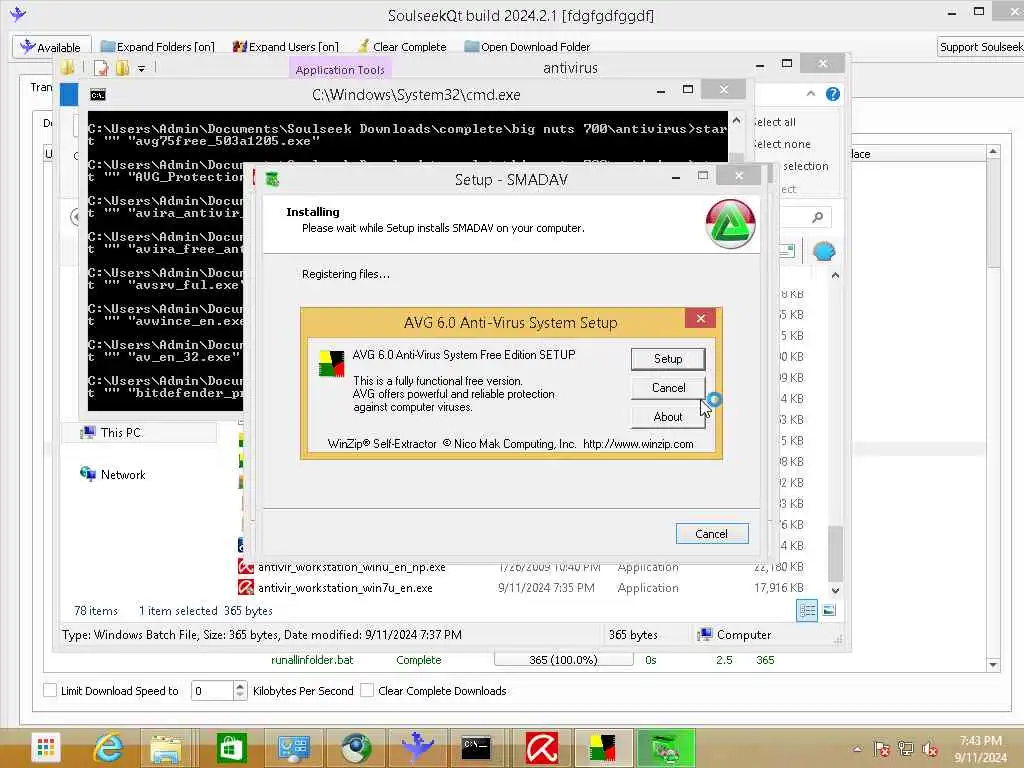The height and width of the screenshot is (768, 1024).
Task: Switch Explorer to details view
Action: [x=807, y=611]
